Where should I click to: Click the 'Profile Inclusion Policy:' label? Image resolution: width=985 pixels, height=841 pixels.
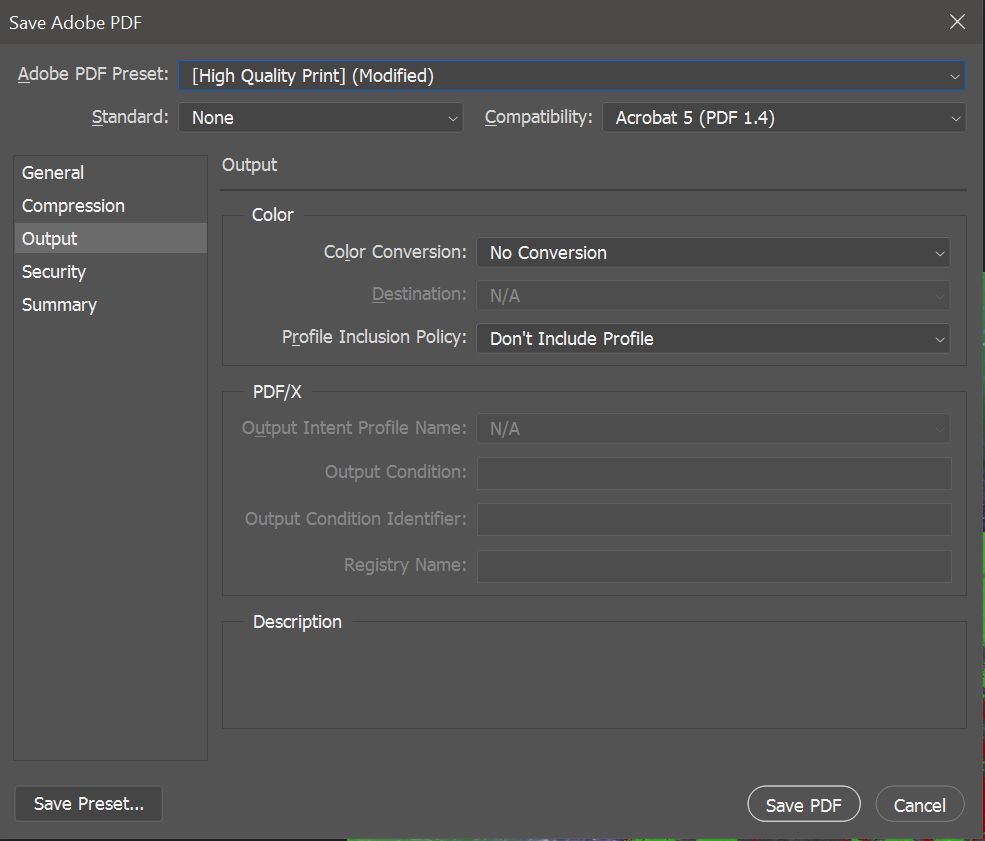pyautogui.click(x=374, y=337)
